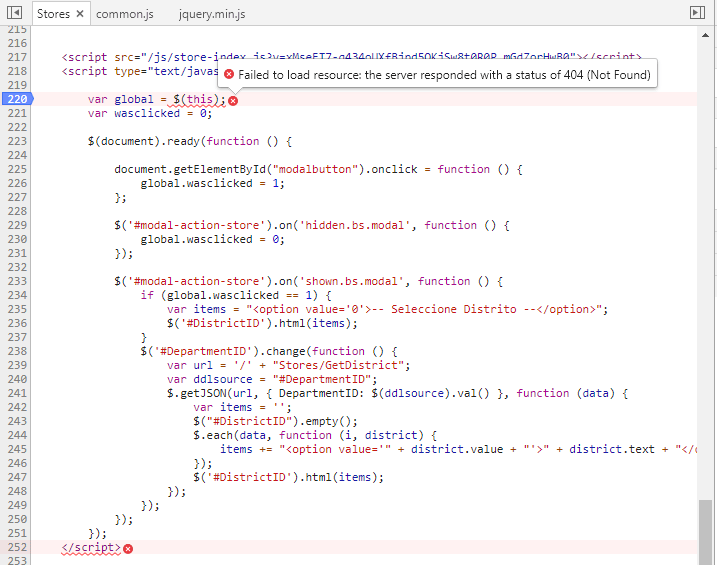Screen dimensions: 717x565
Task: Click 'global.wasclicked = 1;' on line 226
Action: point(213,183)
